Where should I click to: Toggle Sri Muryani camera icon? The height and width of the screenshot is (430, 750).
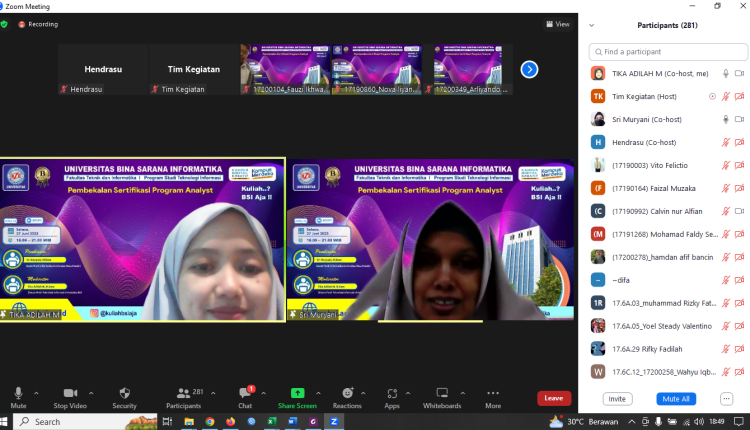tap(739, 120)
